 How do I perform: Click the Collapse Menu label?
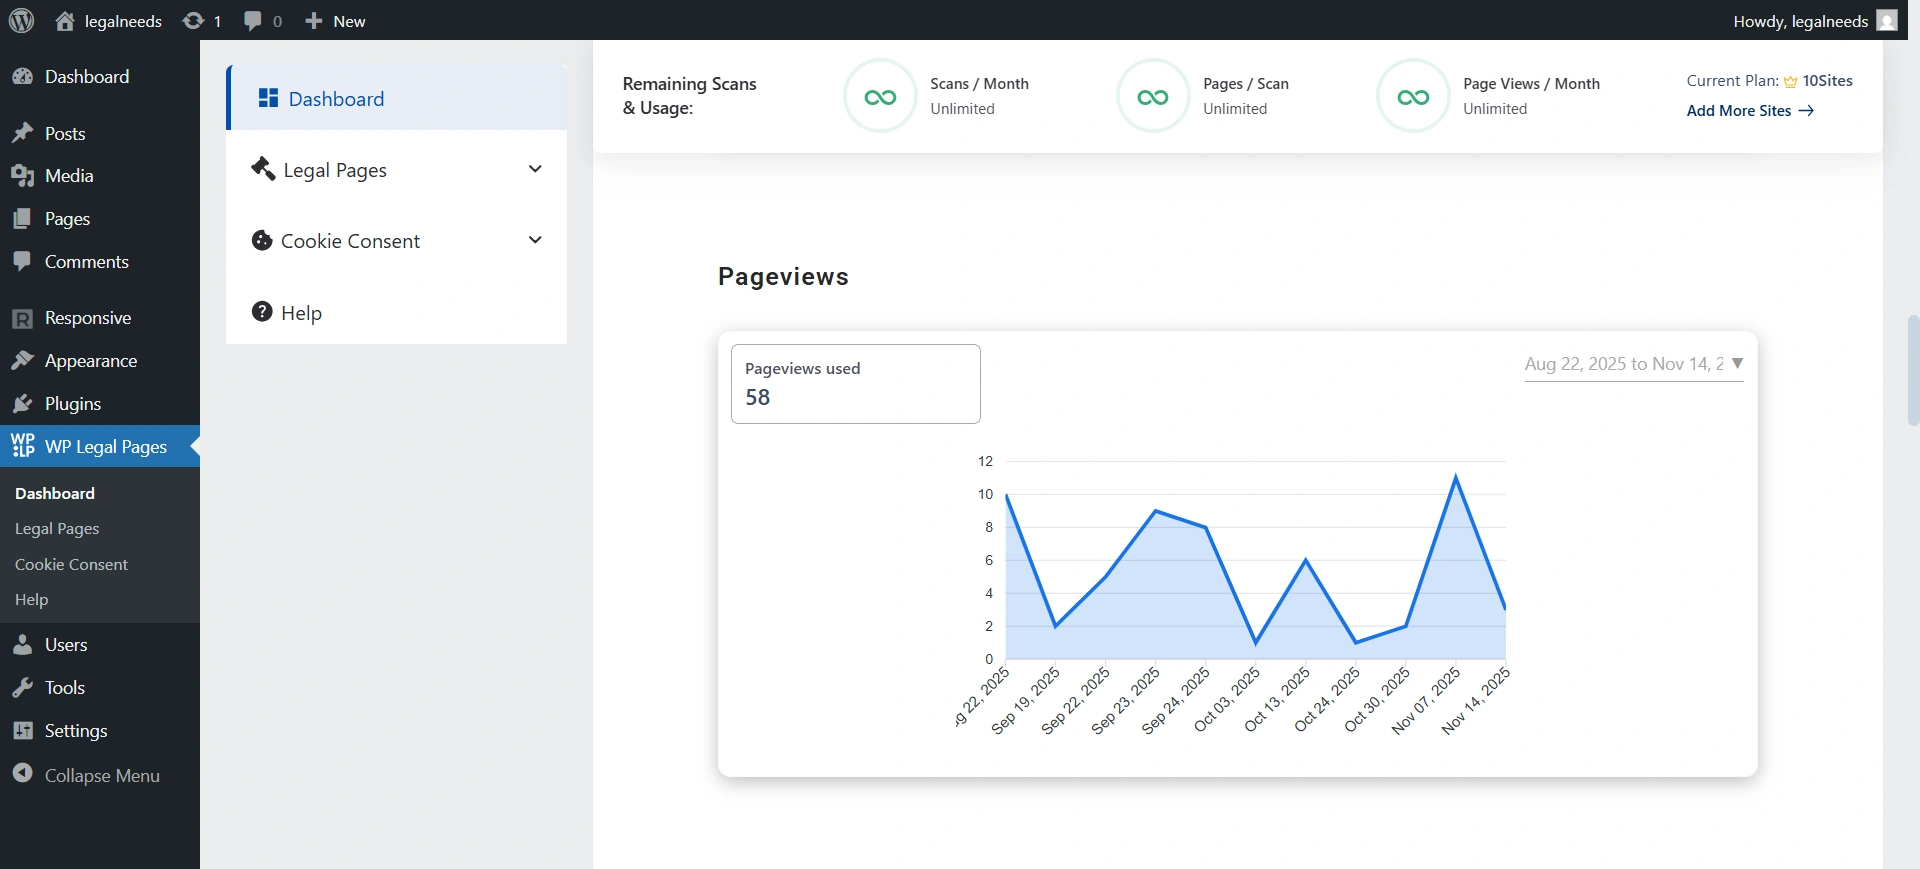[x=102, y=776]
